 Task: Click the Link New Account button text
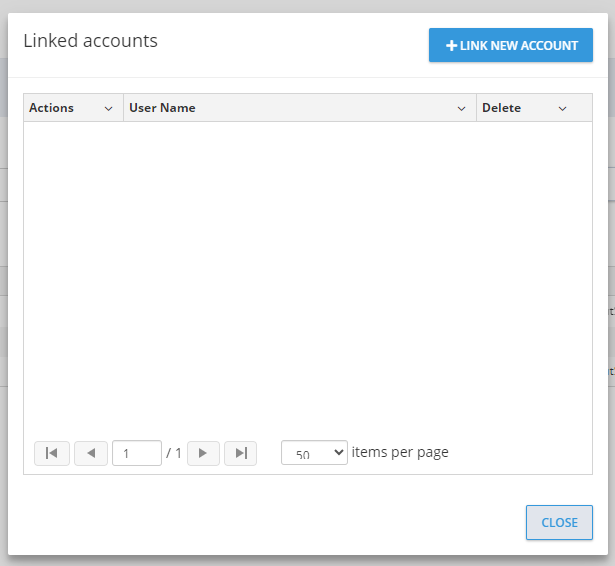519,46
